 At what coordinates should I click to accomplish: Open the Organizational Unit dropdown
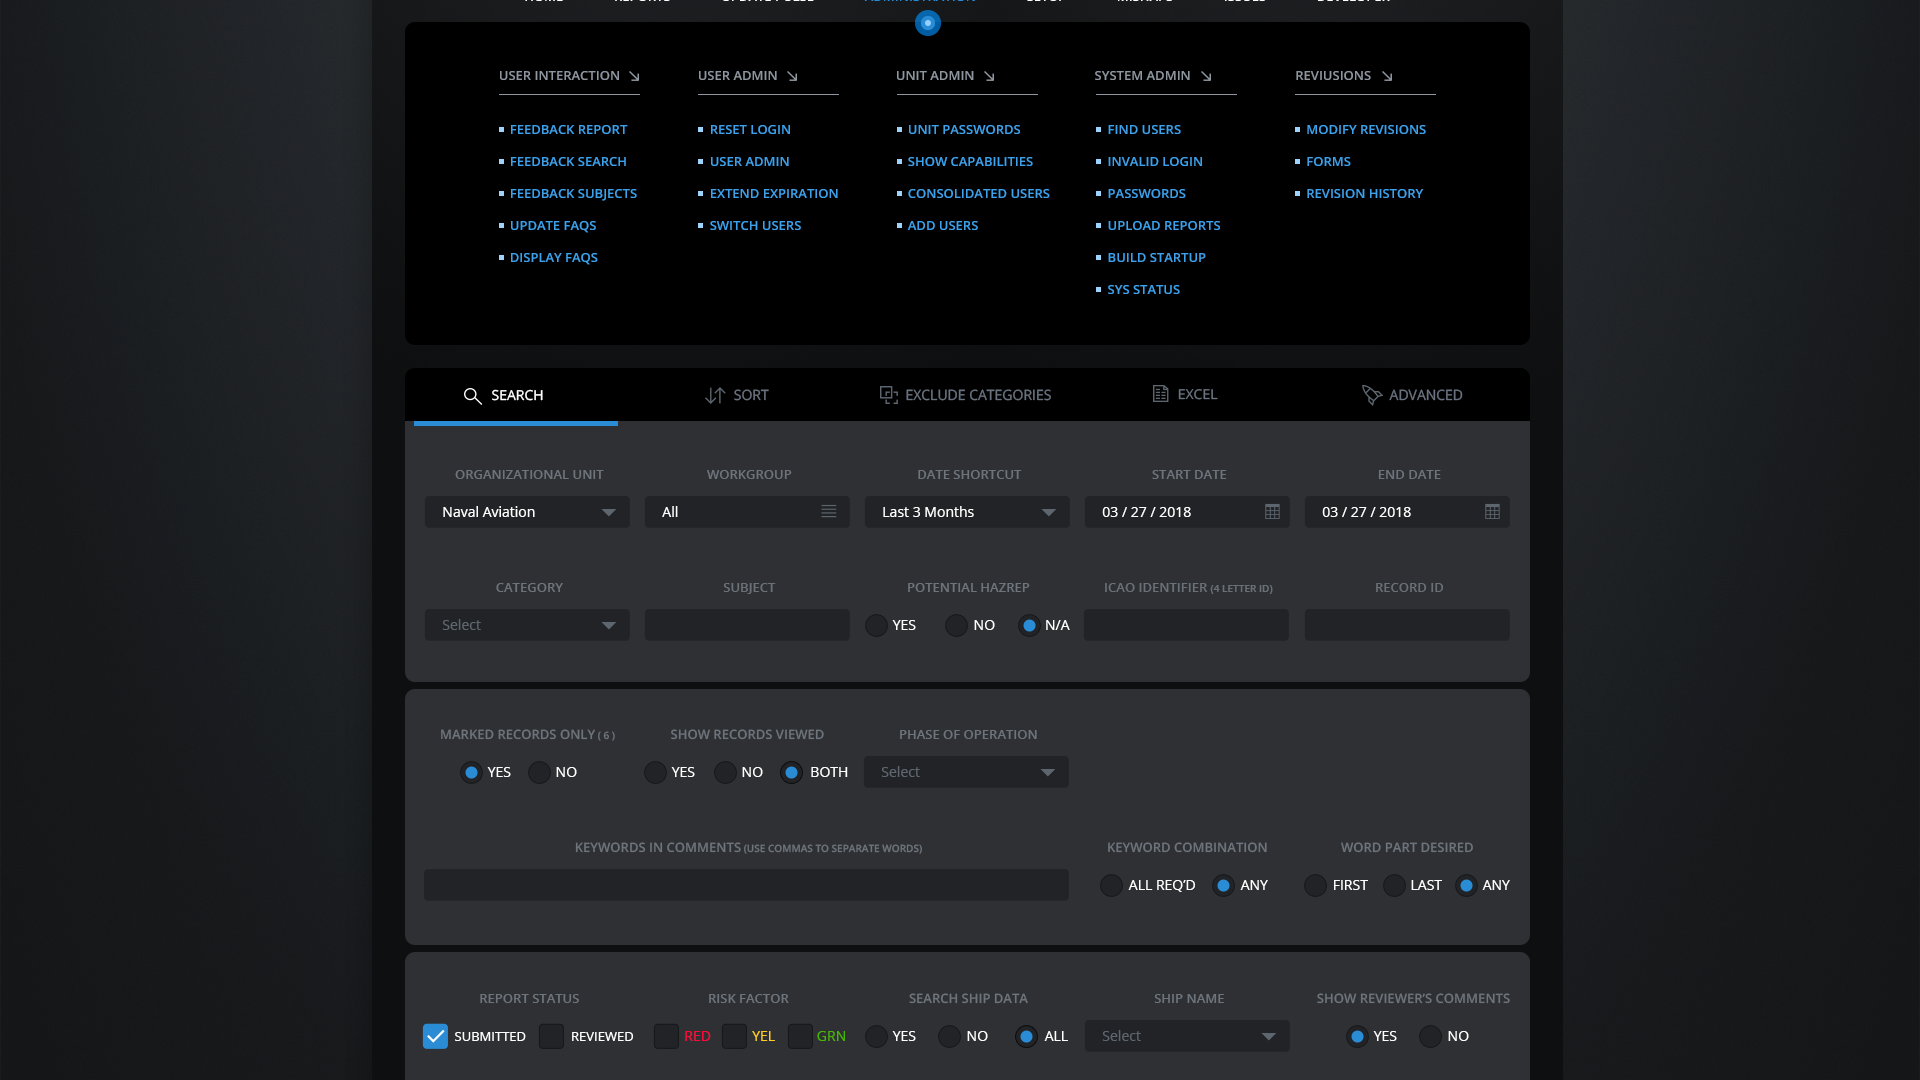(x=527, y=512)
